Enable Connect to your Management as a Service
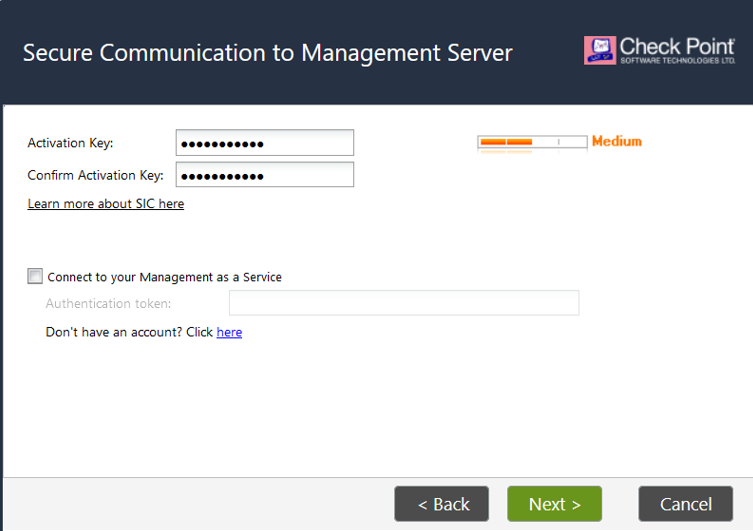 pyautogui.click(x=35, y=276)
